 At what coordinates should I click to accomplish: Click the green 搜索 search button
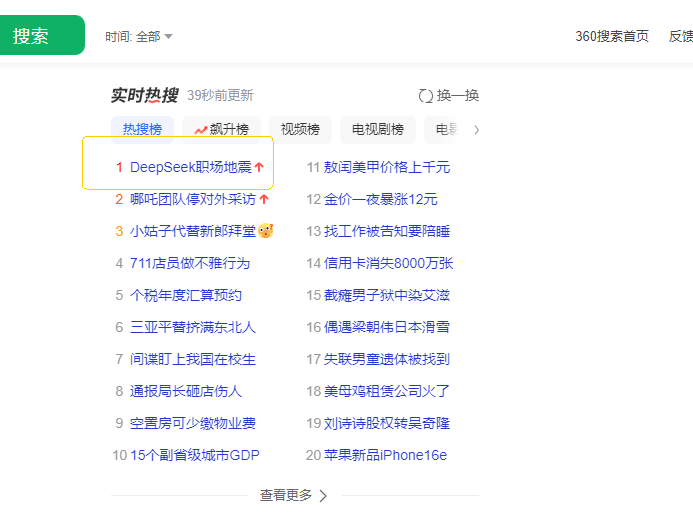42,35
